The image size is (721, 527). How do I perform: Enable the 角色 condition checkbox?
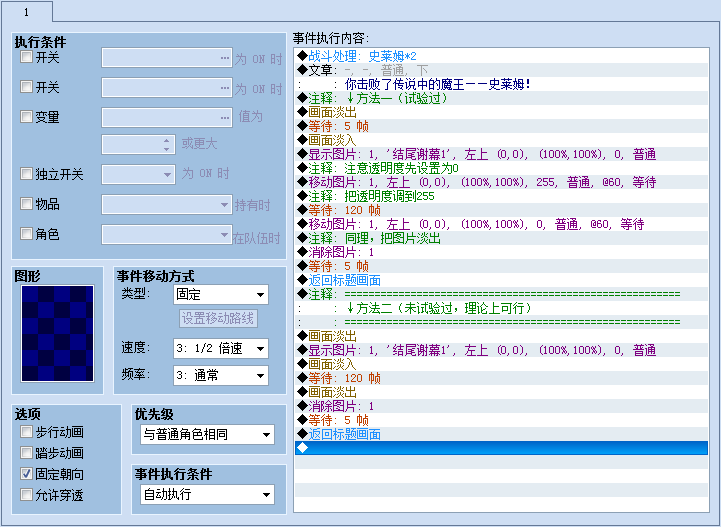click(x=26, y=233)
